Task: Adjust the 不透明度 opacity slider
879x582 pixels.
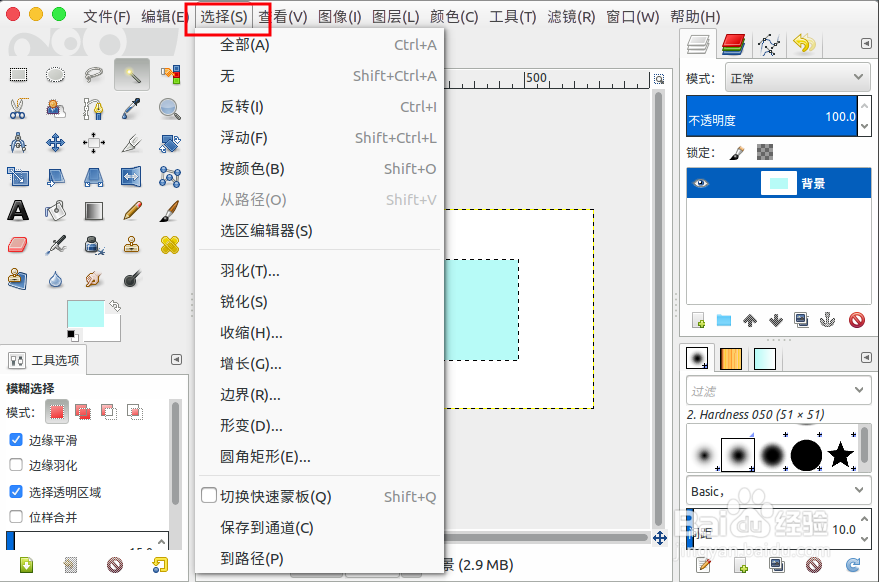Action: 772,116
